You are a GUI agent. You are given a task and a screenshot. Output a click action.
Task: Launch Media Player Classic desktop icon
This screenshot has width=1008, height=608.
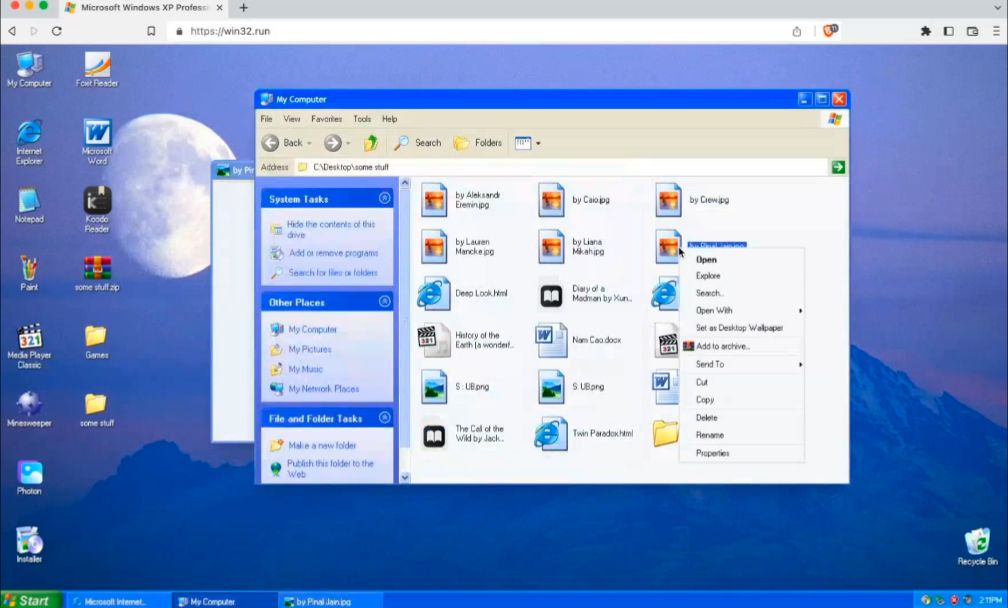pos(29,346)
